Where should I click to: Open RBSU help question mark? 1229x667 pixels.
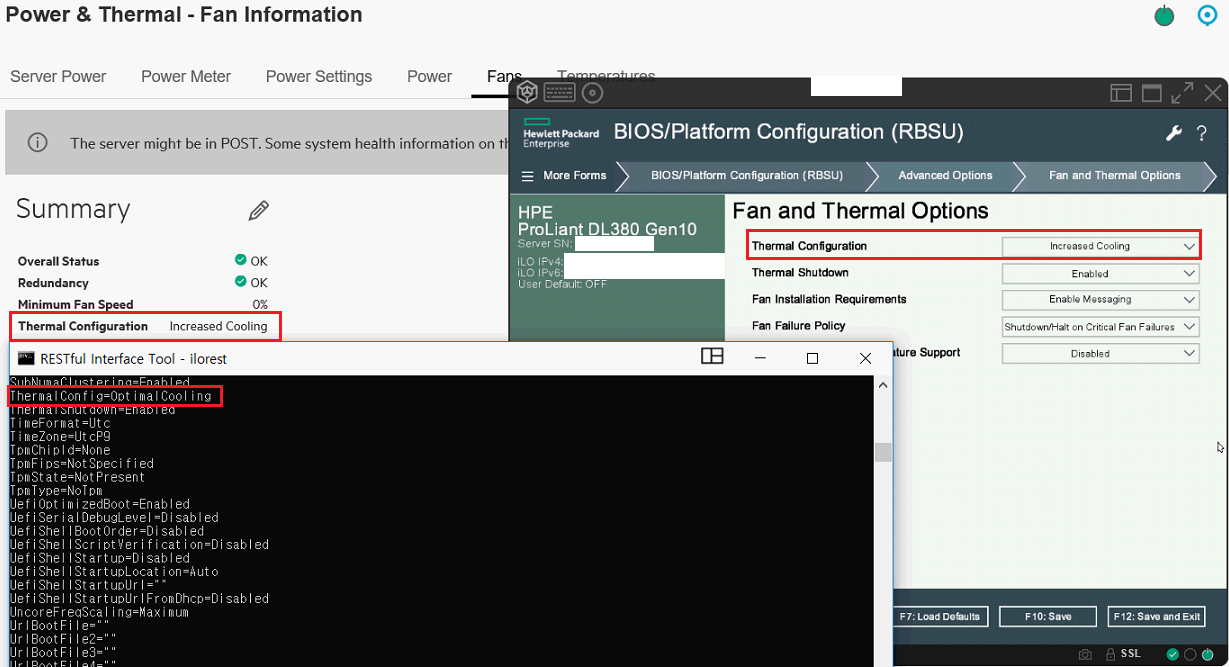(x=1202, y=133)
